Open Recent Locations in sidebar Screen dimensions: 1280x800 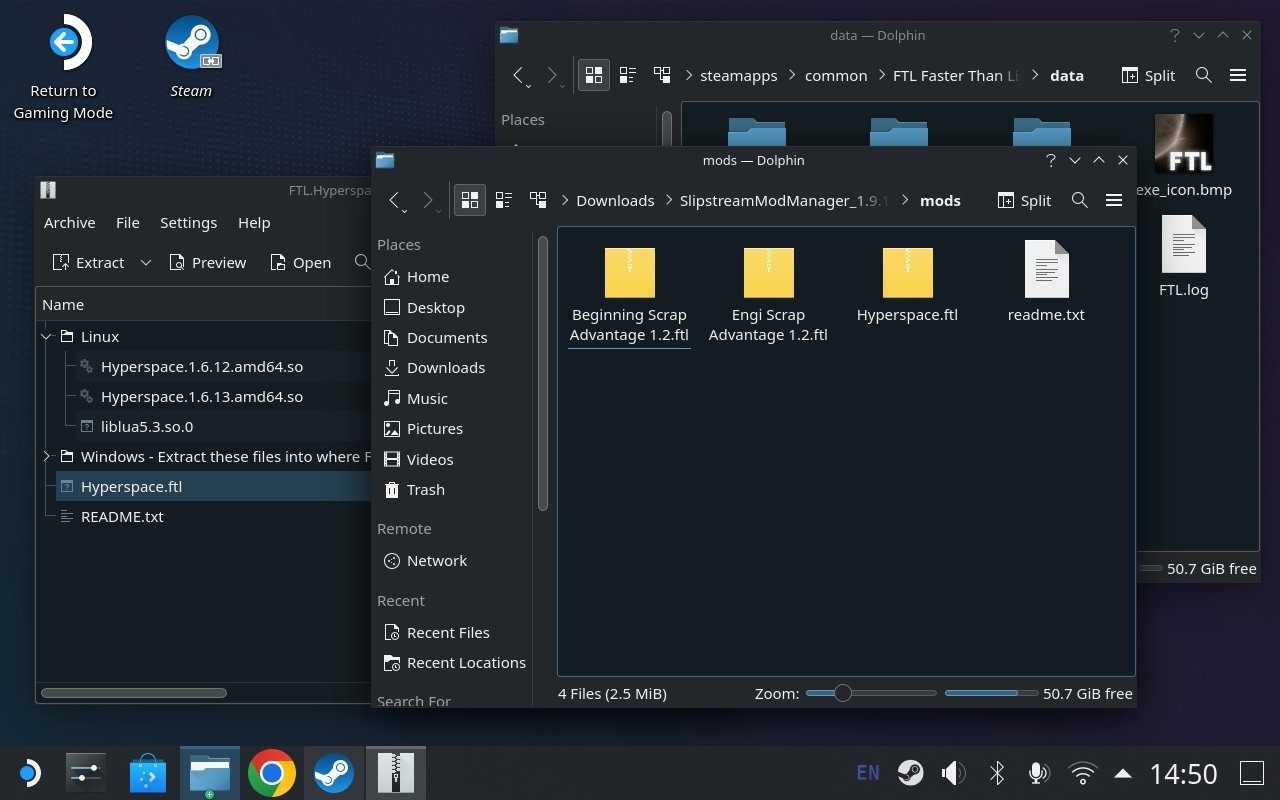click(455, 662)
